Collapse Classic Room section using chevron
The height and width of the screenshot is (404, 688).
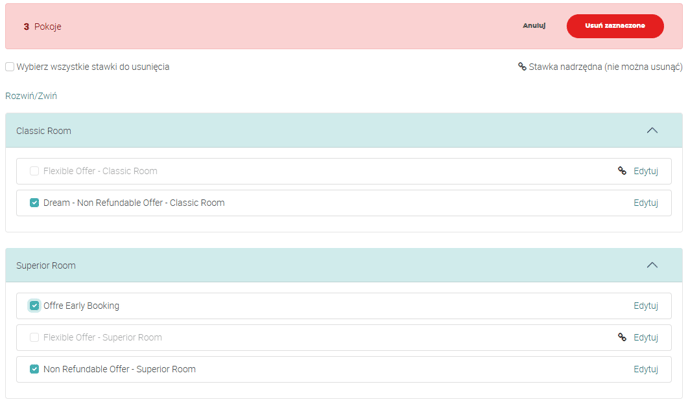652,130
